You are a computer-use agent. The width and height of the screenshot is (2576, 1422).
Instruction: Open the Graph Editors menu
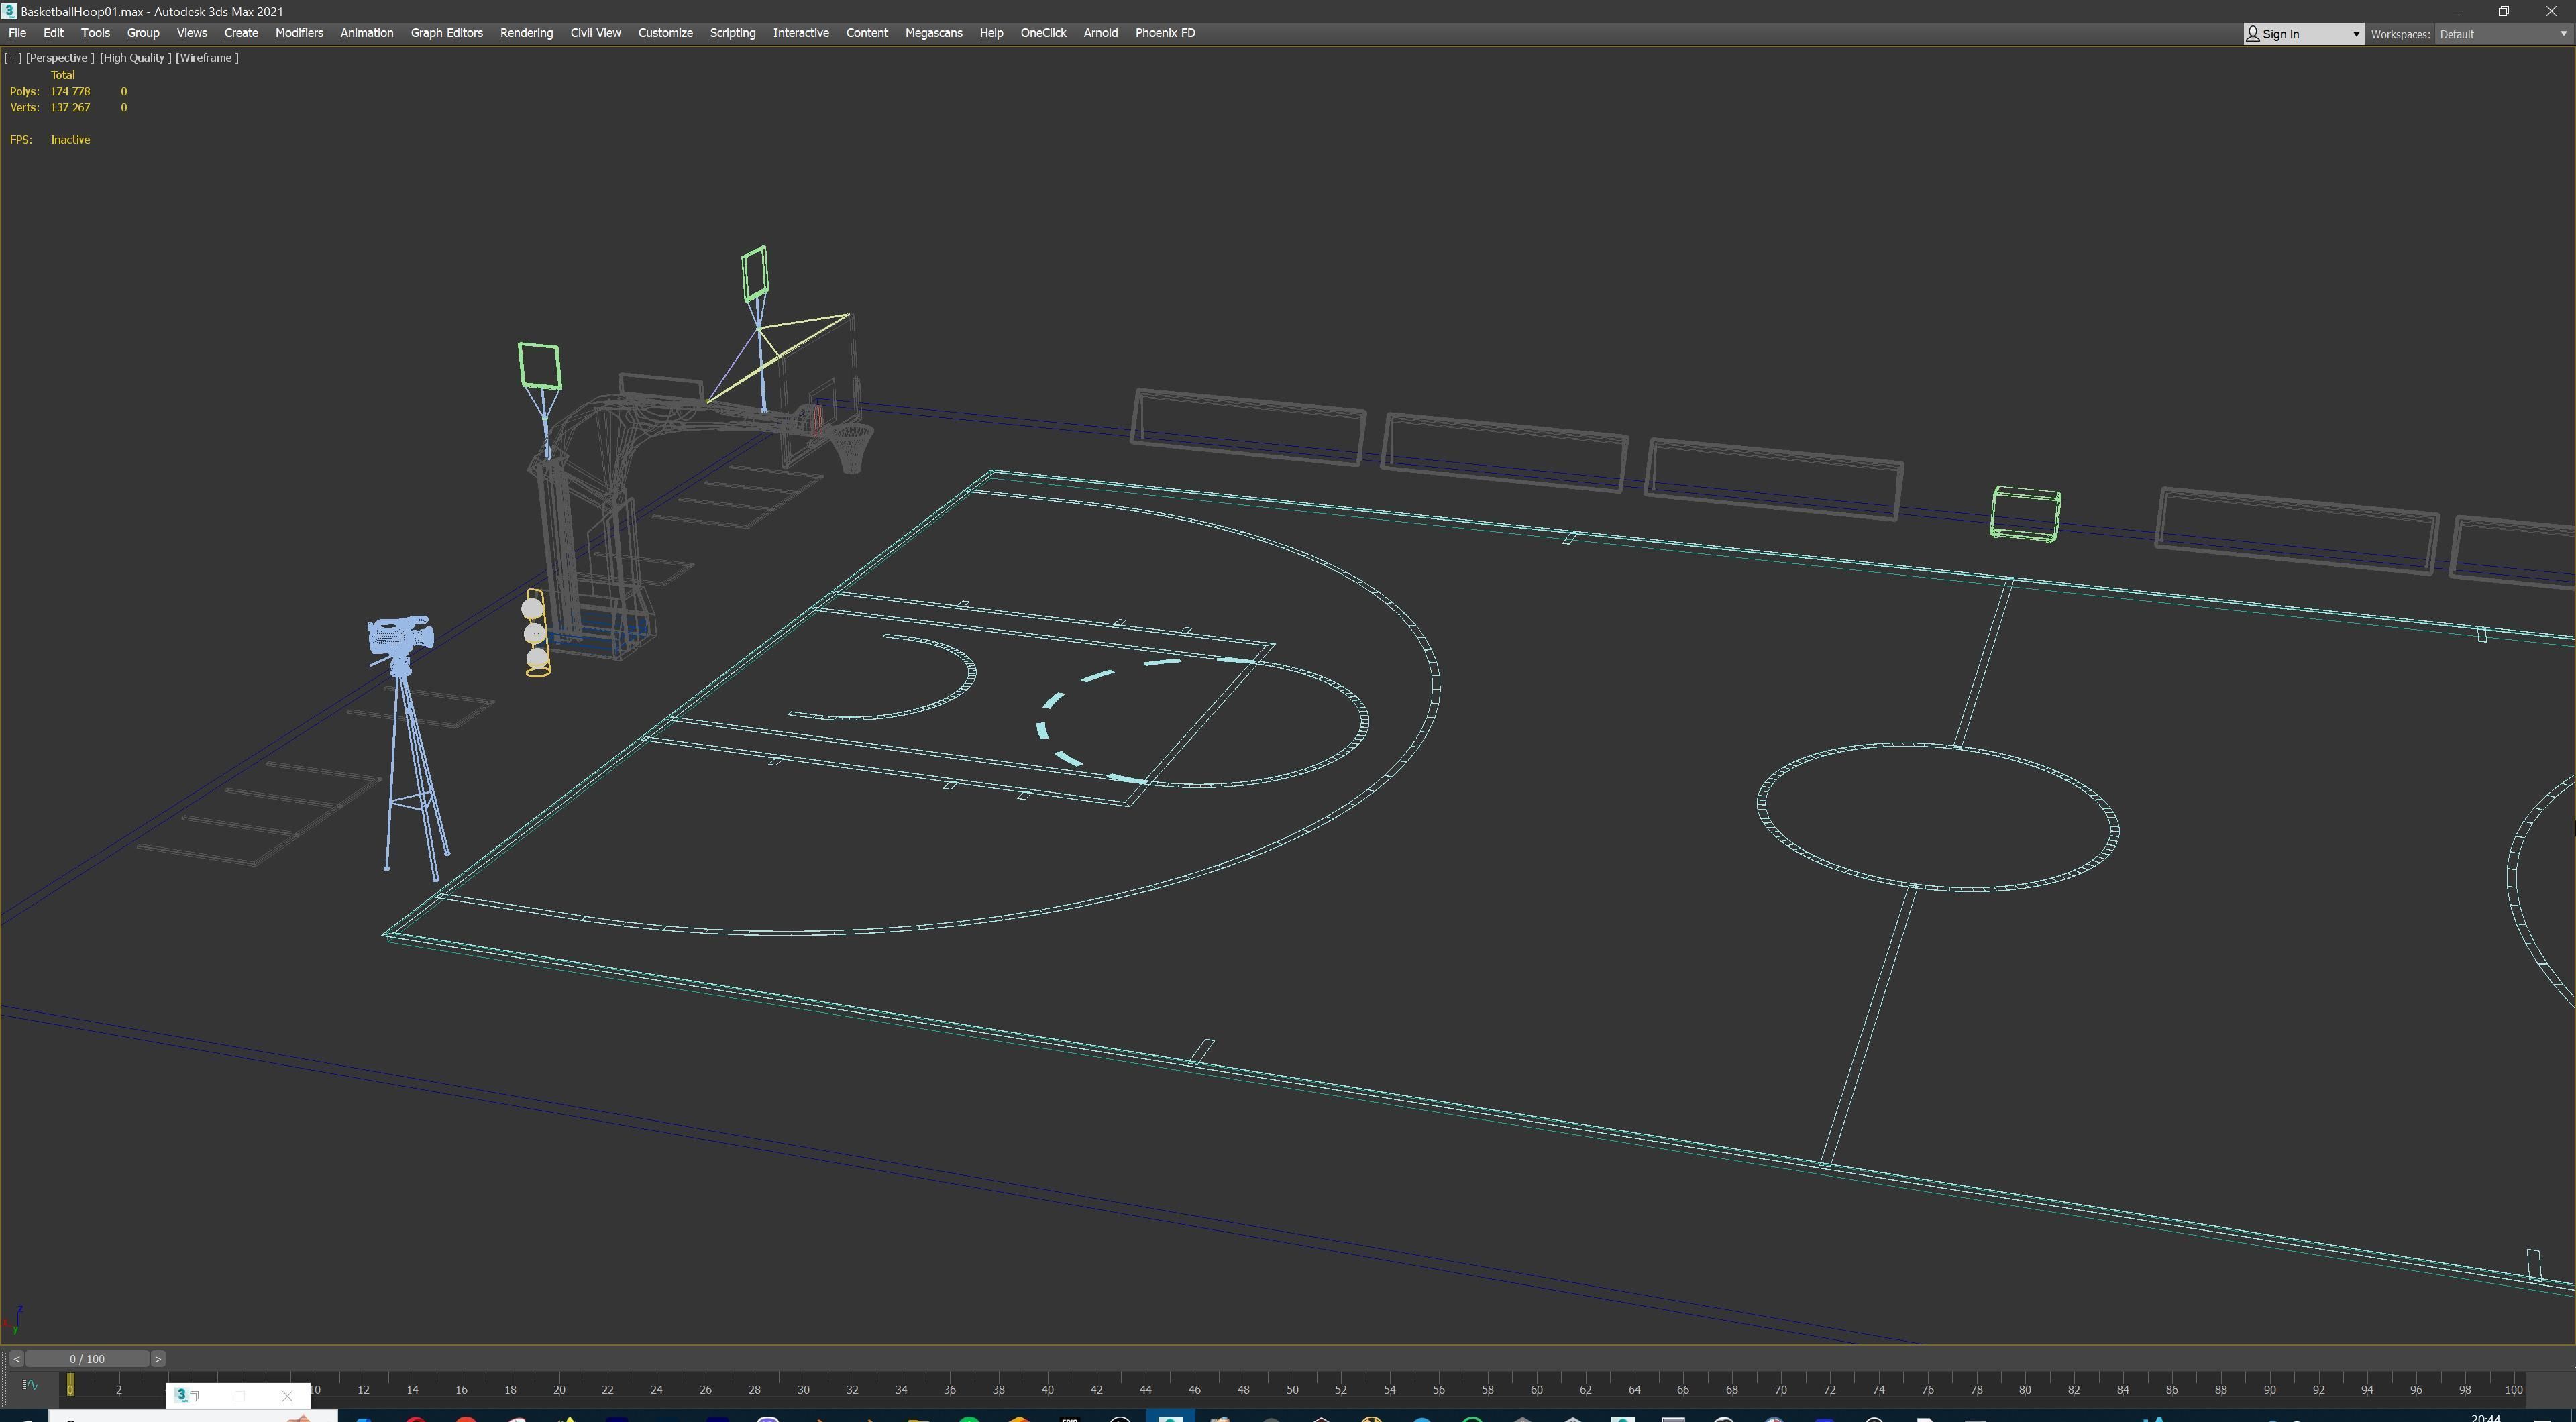click(x=446, y=33)
